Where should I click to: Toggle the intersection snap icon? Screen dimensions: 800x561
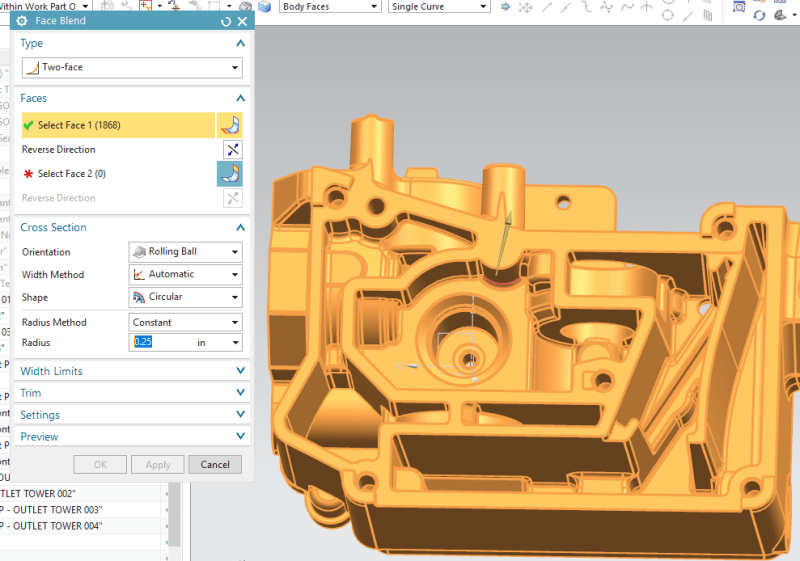click(647, 7)
